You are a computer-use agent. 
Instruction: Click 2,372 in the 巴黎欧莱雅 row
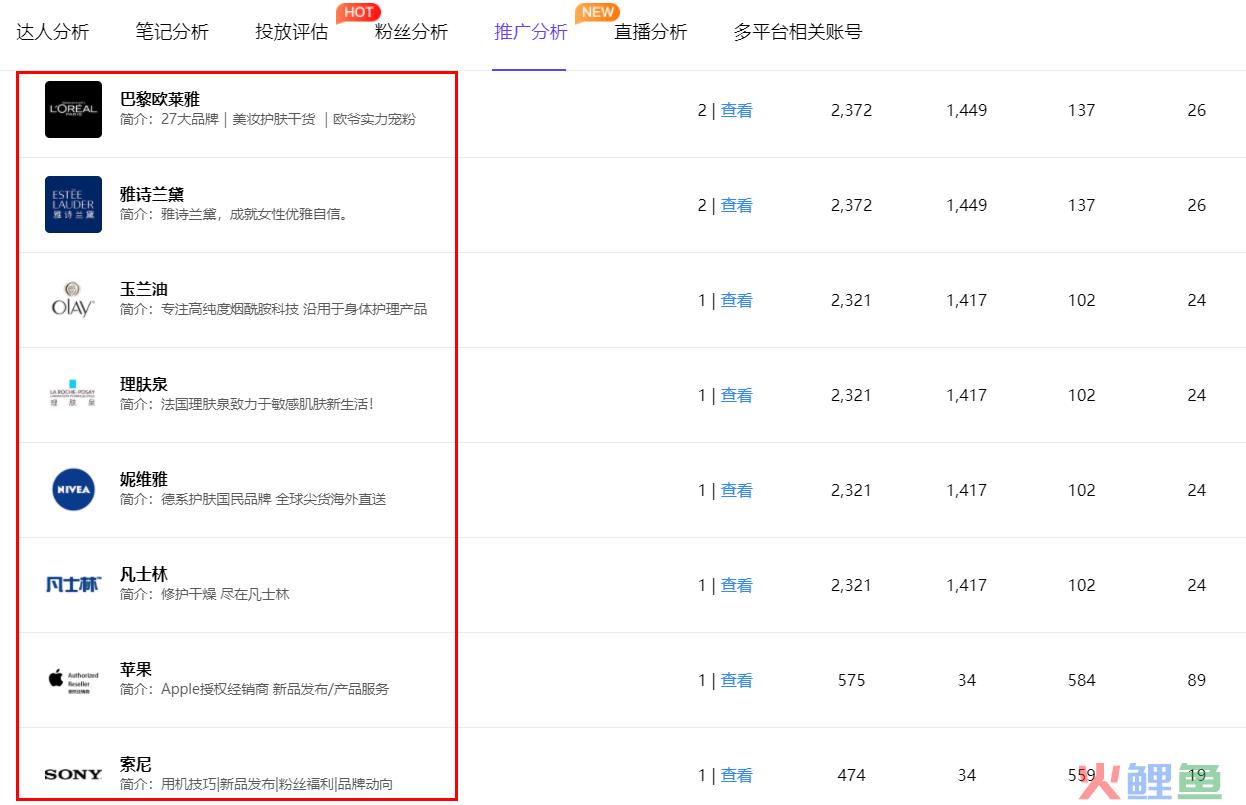pyautogui.click(x=851, y=110)
